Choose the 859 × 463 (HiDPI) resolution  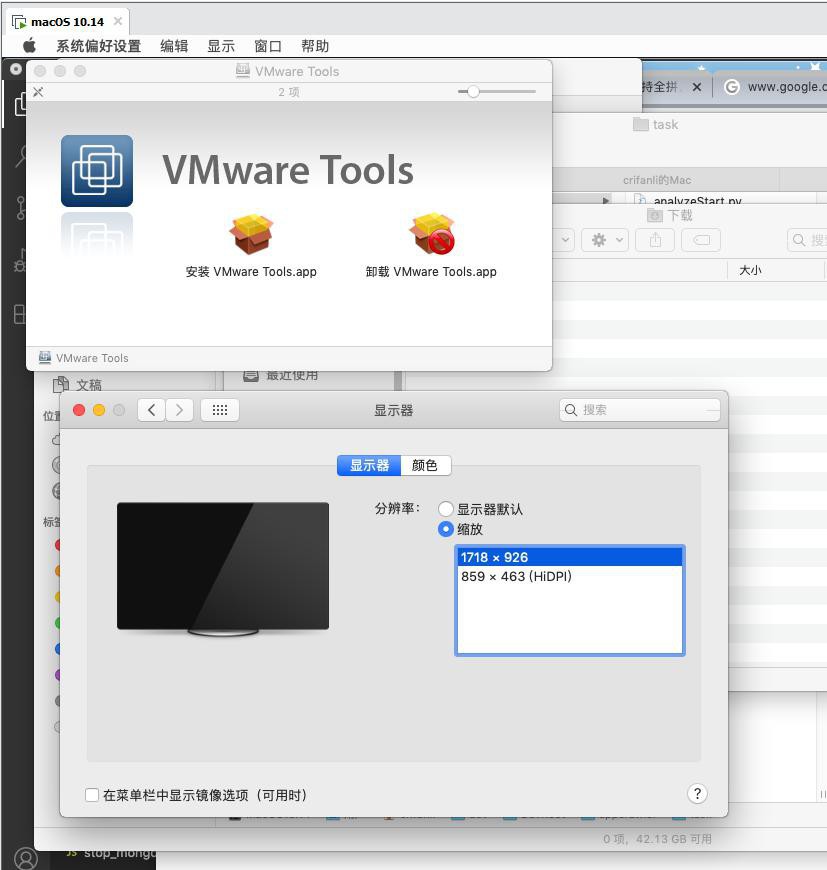point(570,576)
